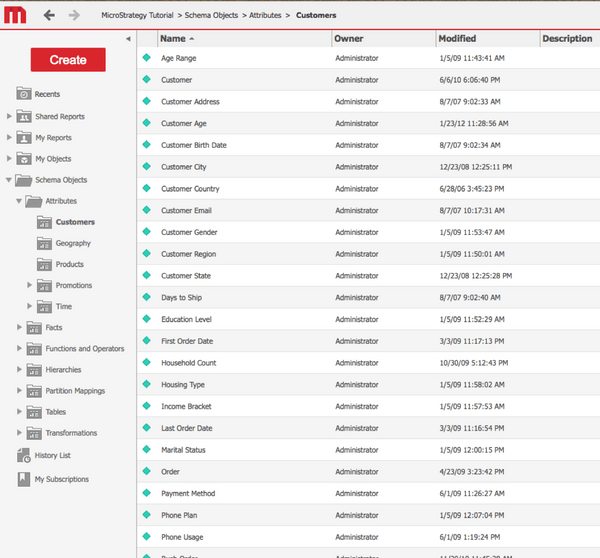
Task: Click the diamond icon beside Household Count
Action: [147, 362]
